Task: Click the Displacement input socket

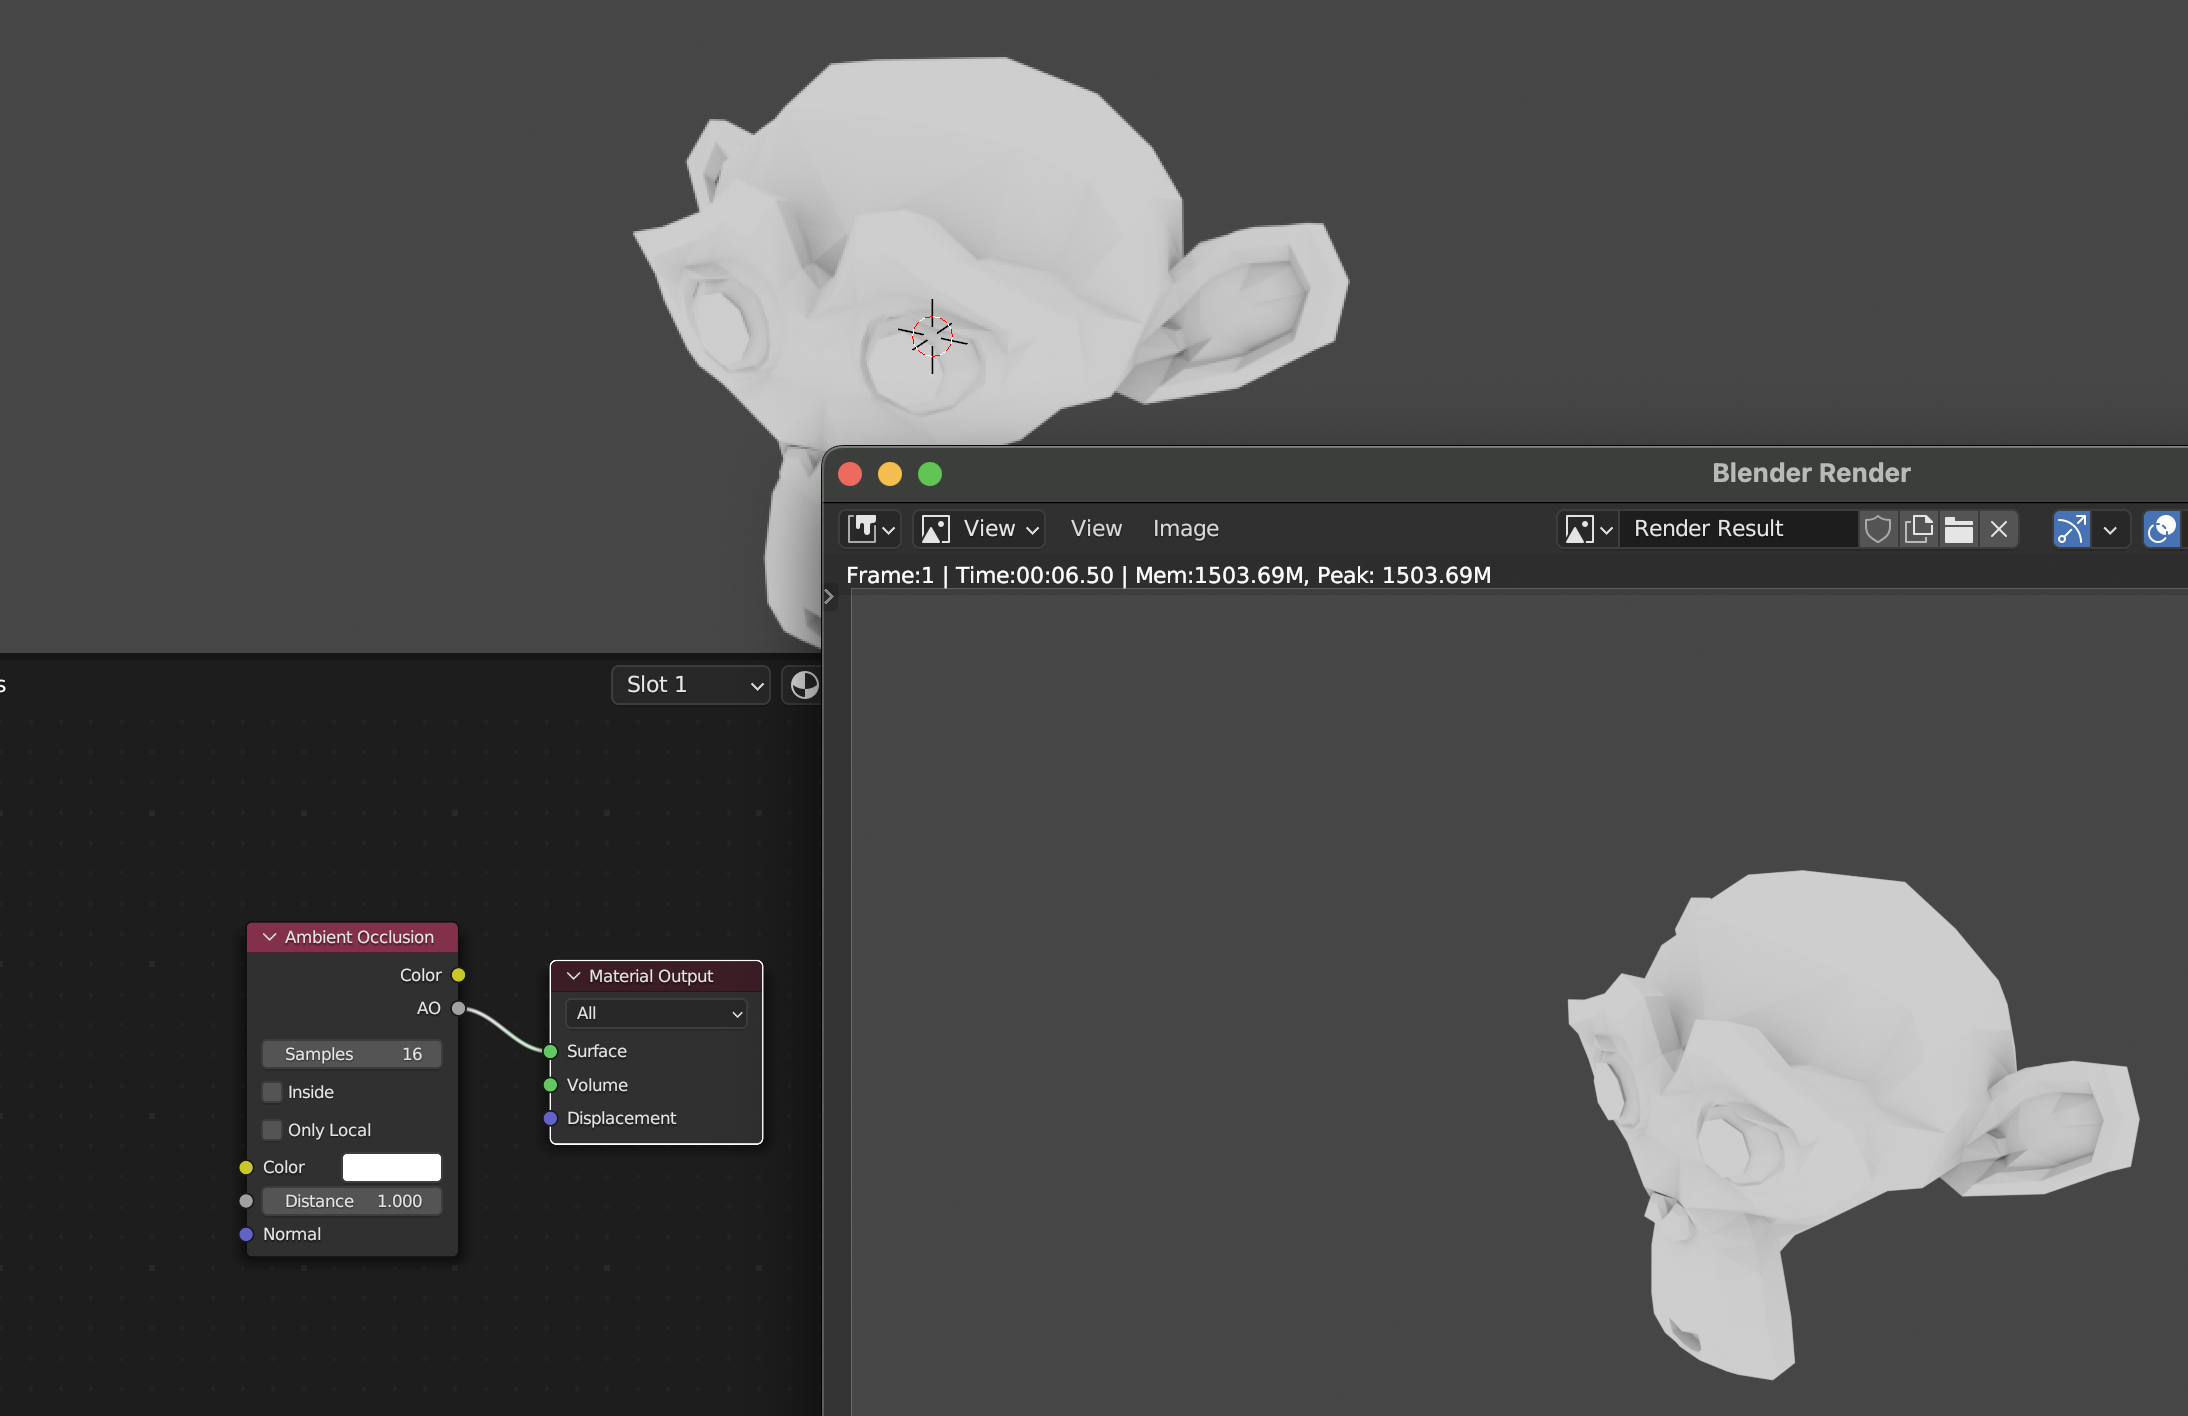Action: click(550, 1118)
